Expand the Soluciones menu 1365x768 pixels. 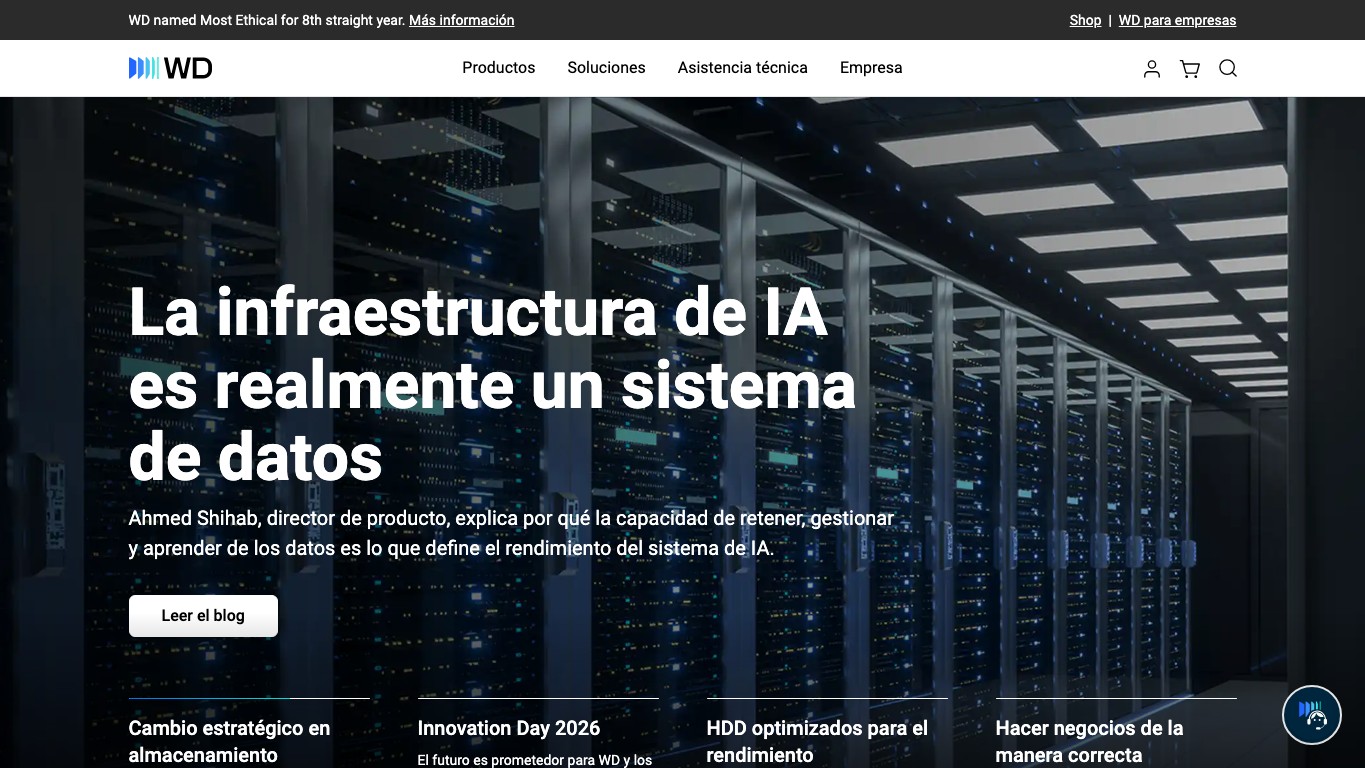pos(606,68)
